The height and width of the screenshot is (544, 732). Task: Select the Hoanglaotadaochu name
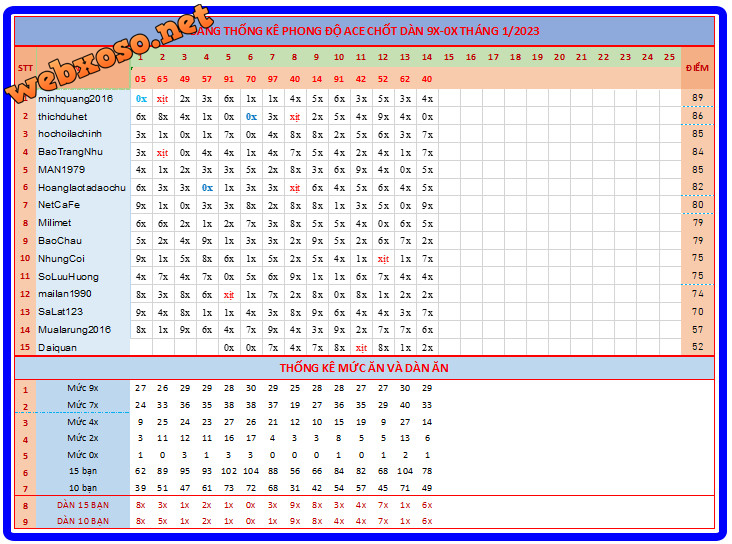82,187
